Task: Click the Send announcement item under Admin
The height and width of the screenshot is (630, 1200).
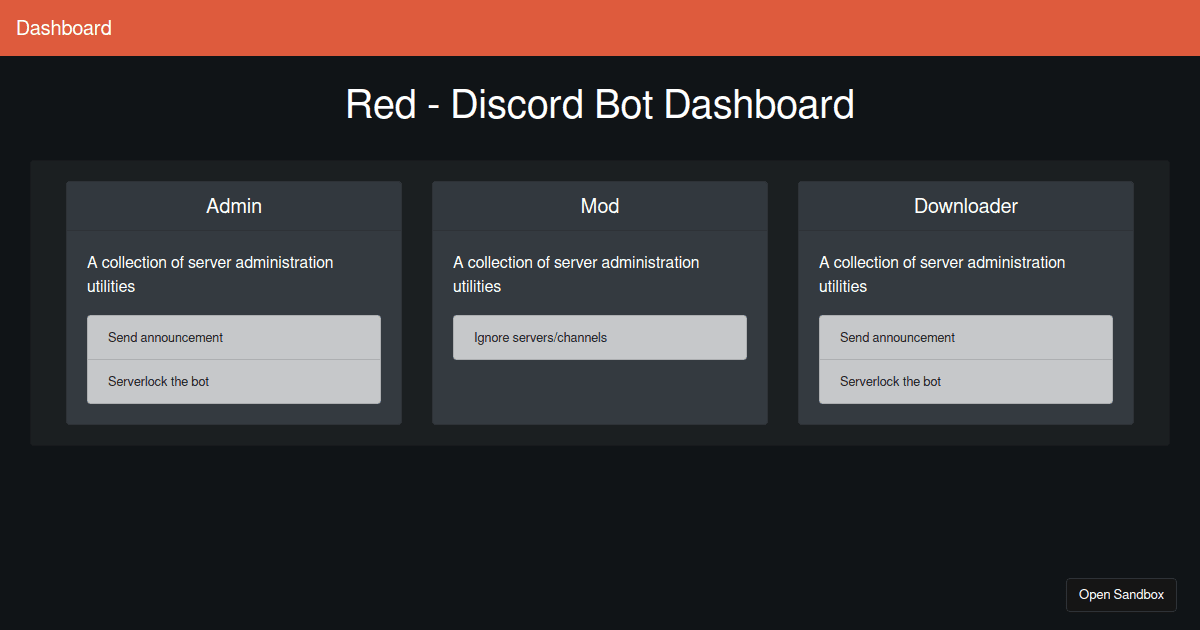Action: click(233, 337)
